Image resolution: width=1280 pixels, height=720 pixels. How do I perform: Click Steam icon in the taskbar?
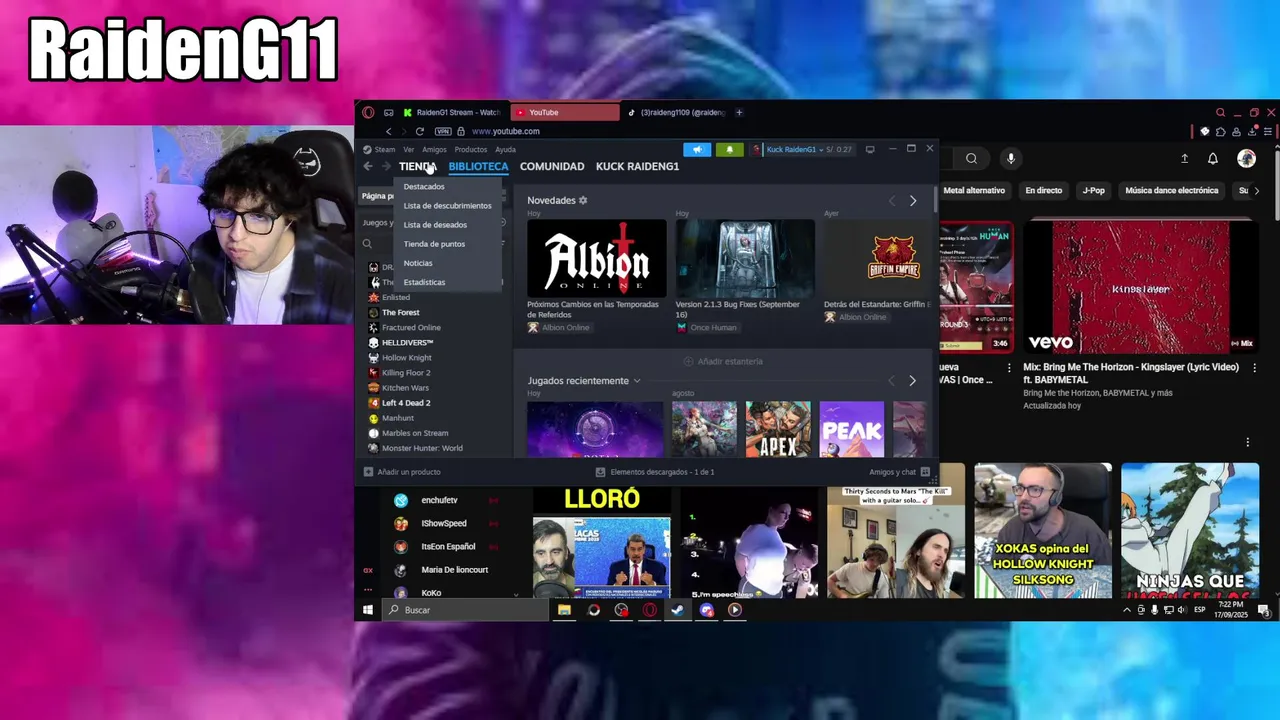pyautogui.click(x=678, y=610)
